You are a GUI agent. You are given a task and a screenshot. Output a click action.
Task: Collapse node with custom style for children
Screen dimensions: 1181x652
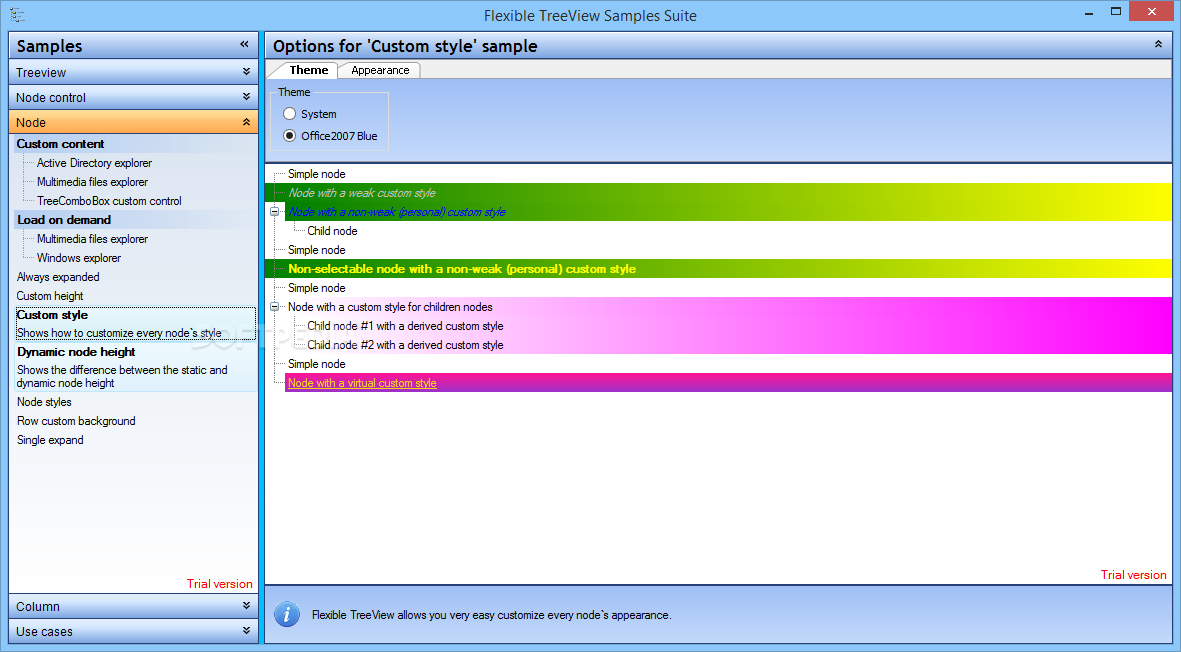coord(275,306)
